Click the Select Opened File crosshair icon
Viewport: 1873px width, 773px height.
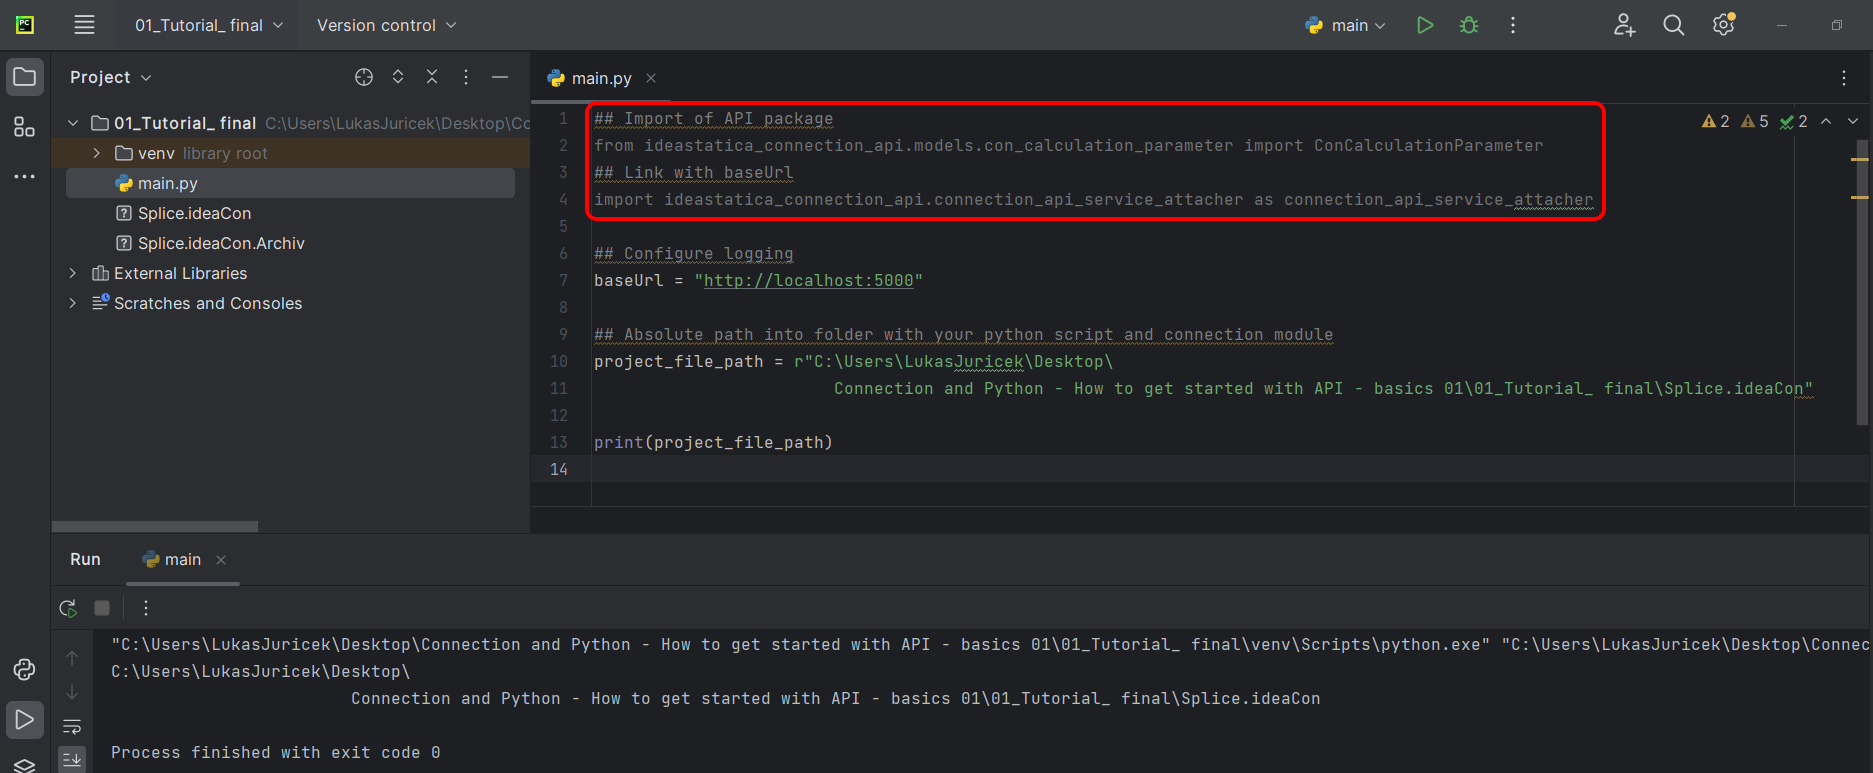364,77
